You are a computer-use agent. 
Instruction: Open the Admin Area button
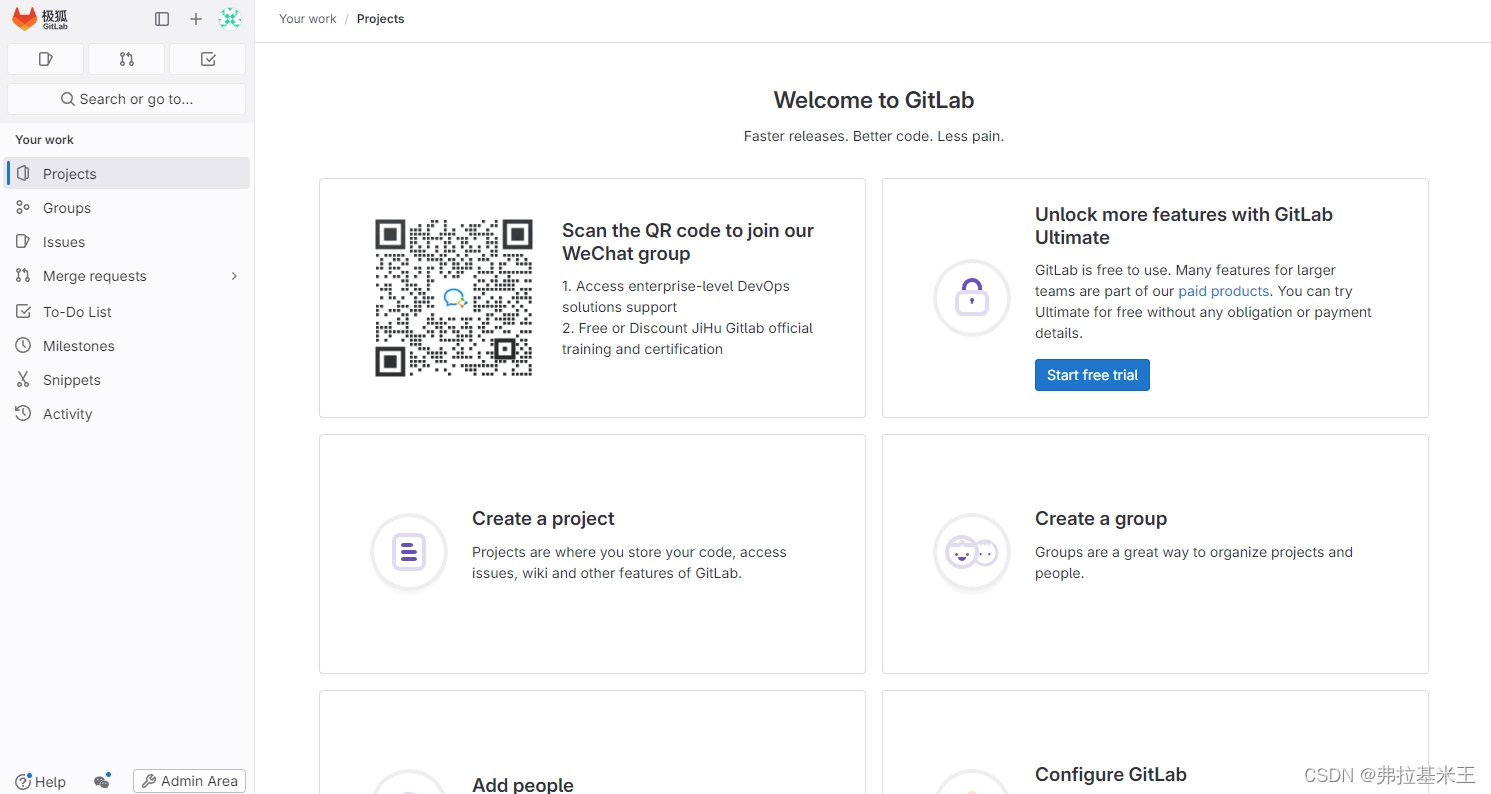point(189,781)
